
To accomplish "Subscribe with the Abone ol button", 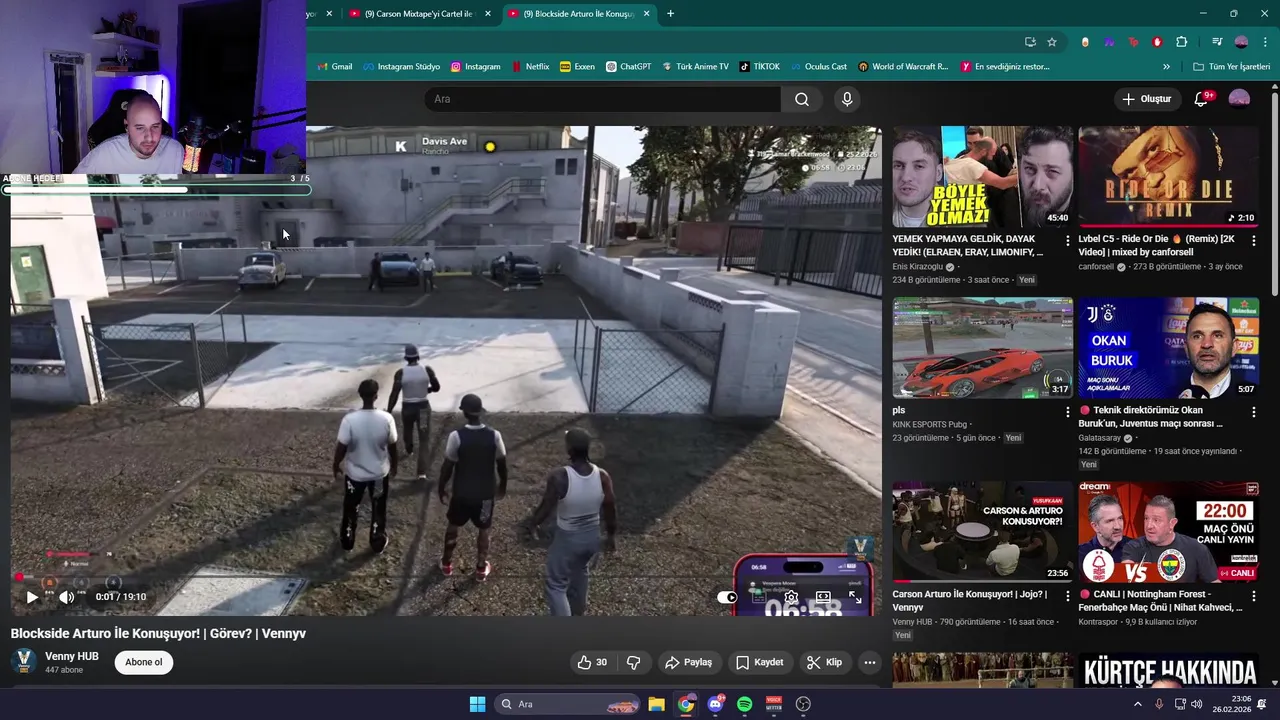I will [x=144, y=662].
